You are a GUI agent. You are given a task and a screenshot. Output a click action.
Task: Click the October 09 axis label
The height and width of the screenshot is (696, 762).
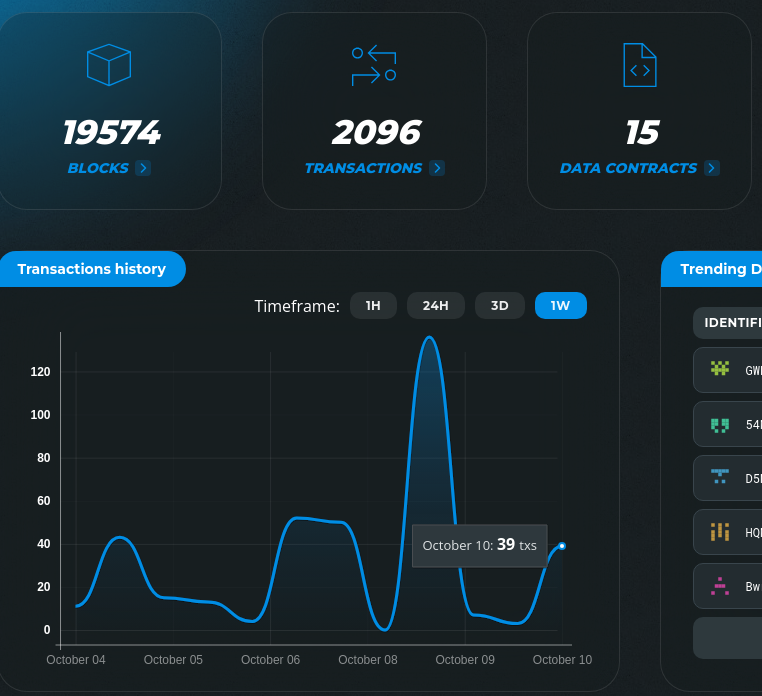[465, 660]
